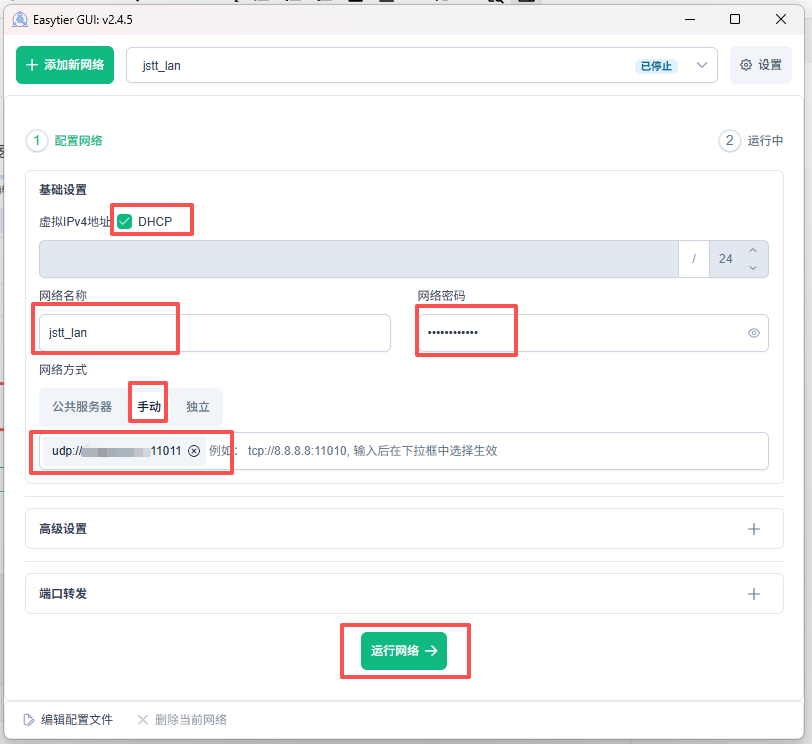Click the 添加新网络 button

click(65, 65)
